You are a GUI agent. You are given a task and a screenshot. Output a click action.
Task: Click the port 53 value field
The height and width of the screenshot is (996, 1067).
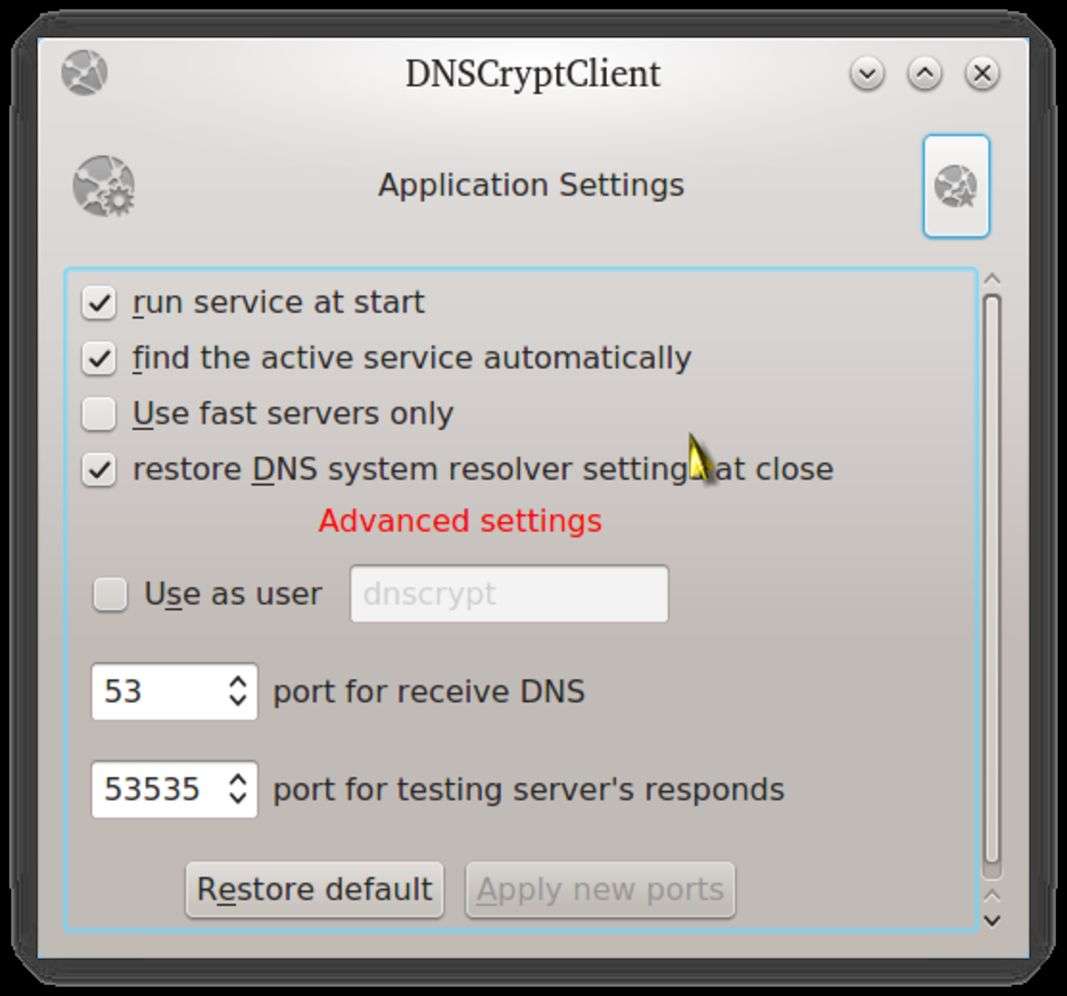coord(155,691)
